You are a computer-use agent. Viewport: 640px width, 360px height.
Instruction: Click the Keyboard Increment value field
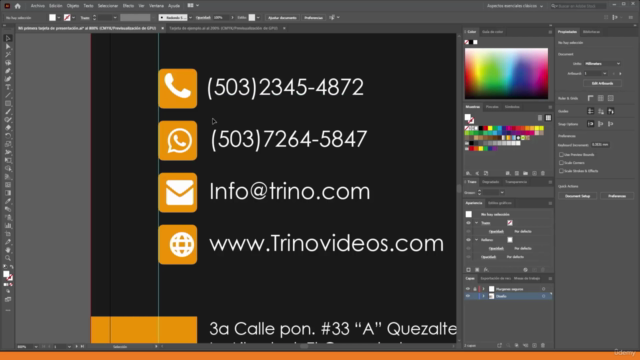pos(600,145)
